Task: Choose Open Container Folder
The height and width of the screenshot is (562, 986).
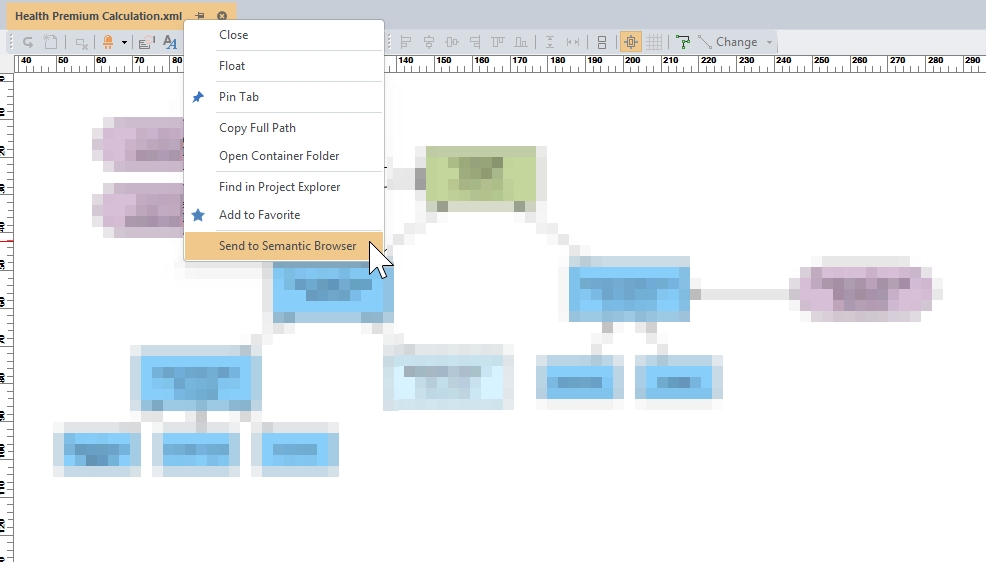Action: pos(284,156)
